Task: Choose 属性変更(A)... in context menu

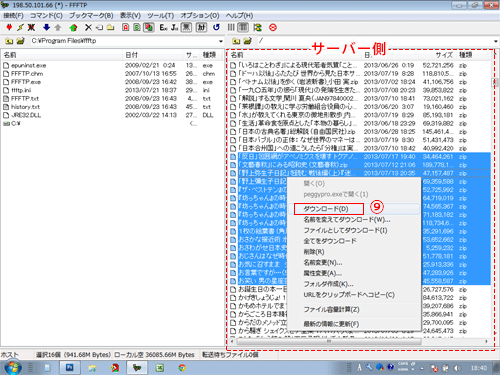Action: tap(353, 273)
